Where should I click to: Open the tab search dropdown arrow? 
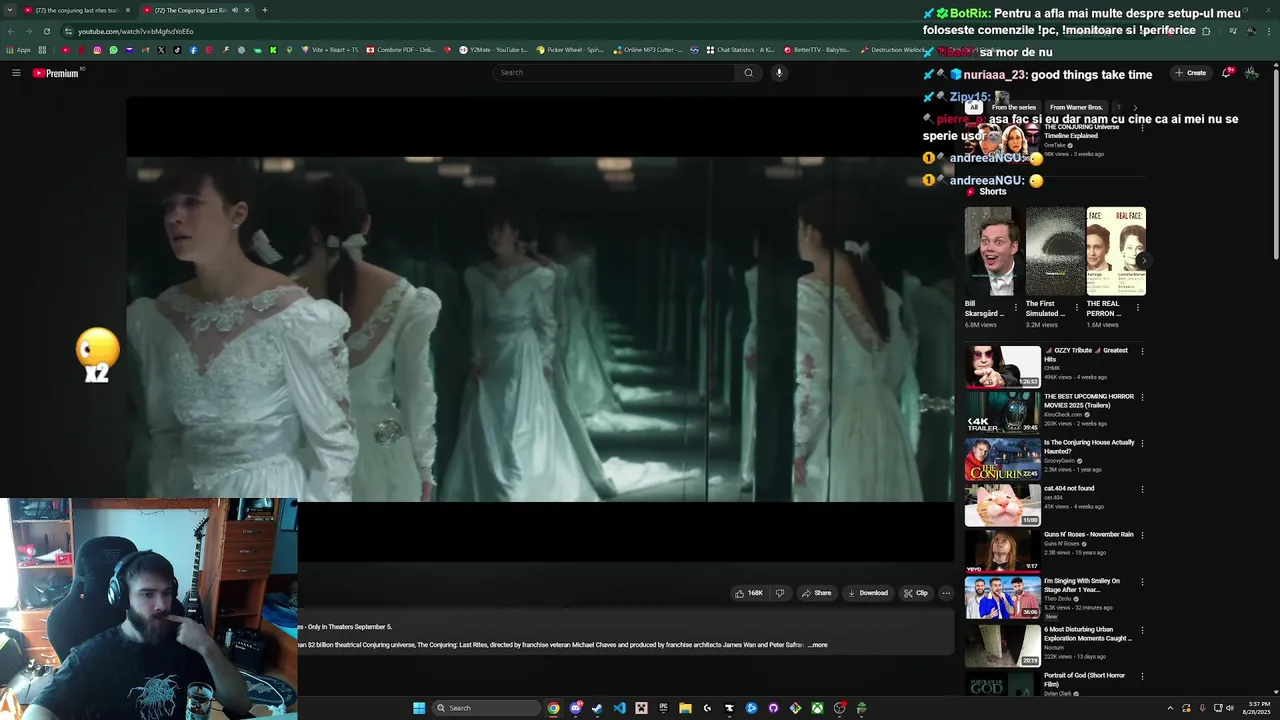[x=10, y=10]
